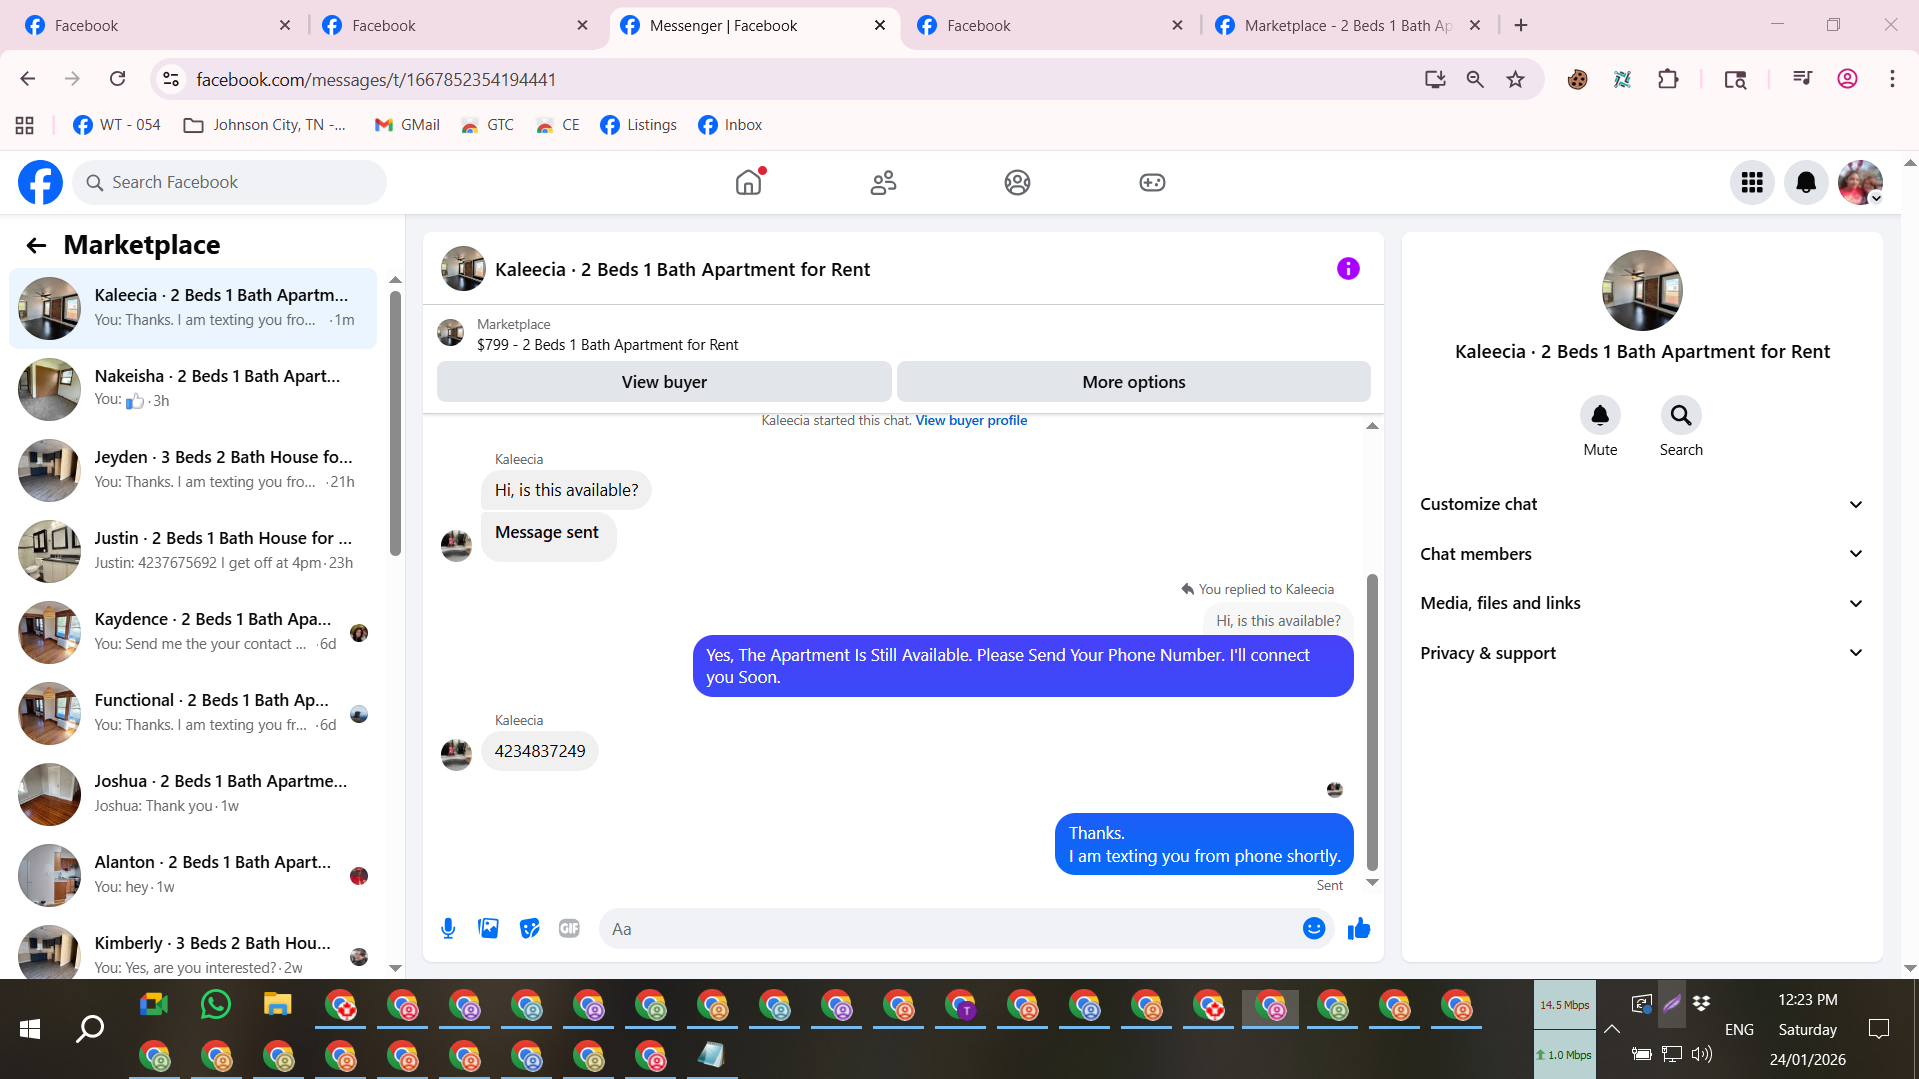Open the Windows notification center

[1879, 1029]
